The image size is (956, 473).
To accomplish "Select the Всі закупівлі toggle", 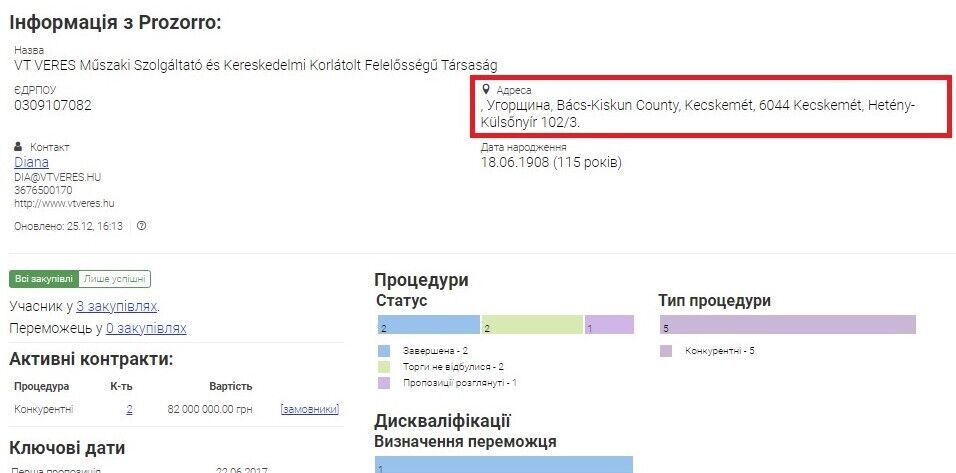I will tap(44, 279).
